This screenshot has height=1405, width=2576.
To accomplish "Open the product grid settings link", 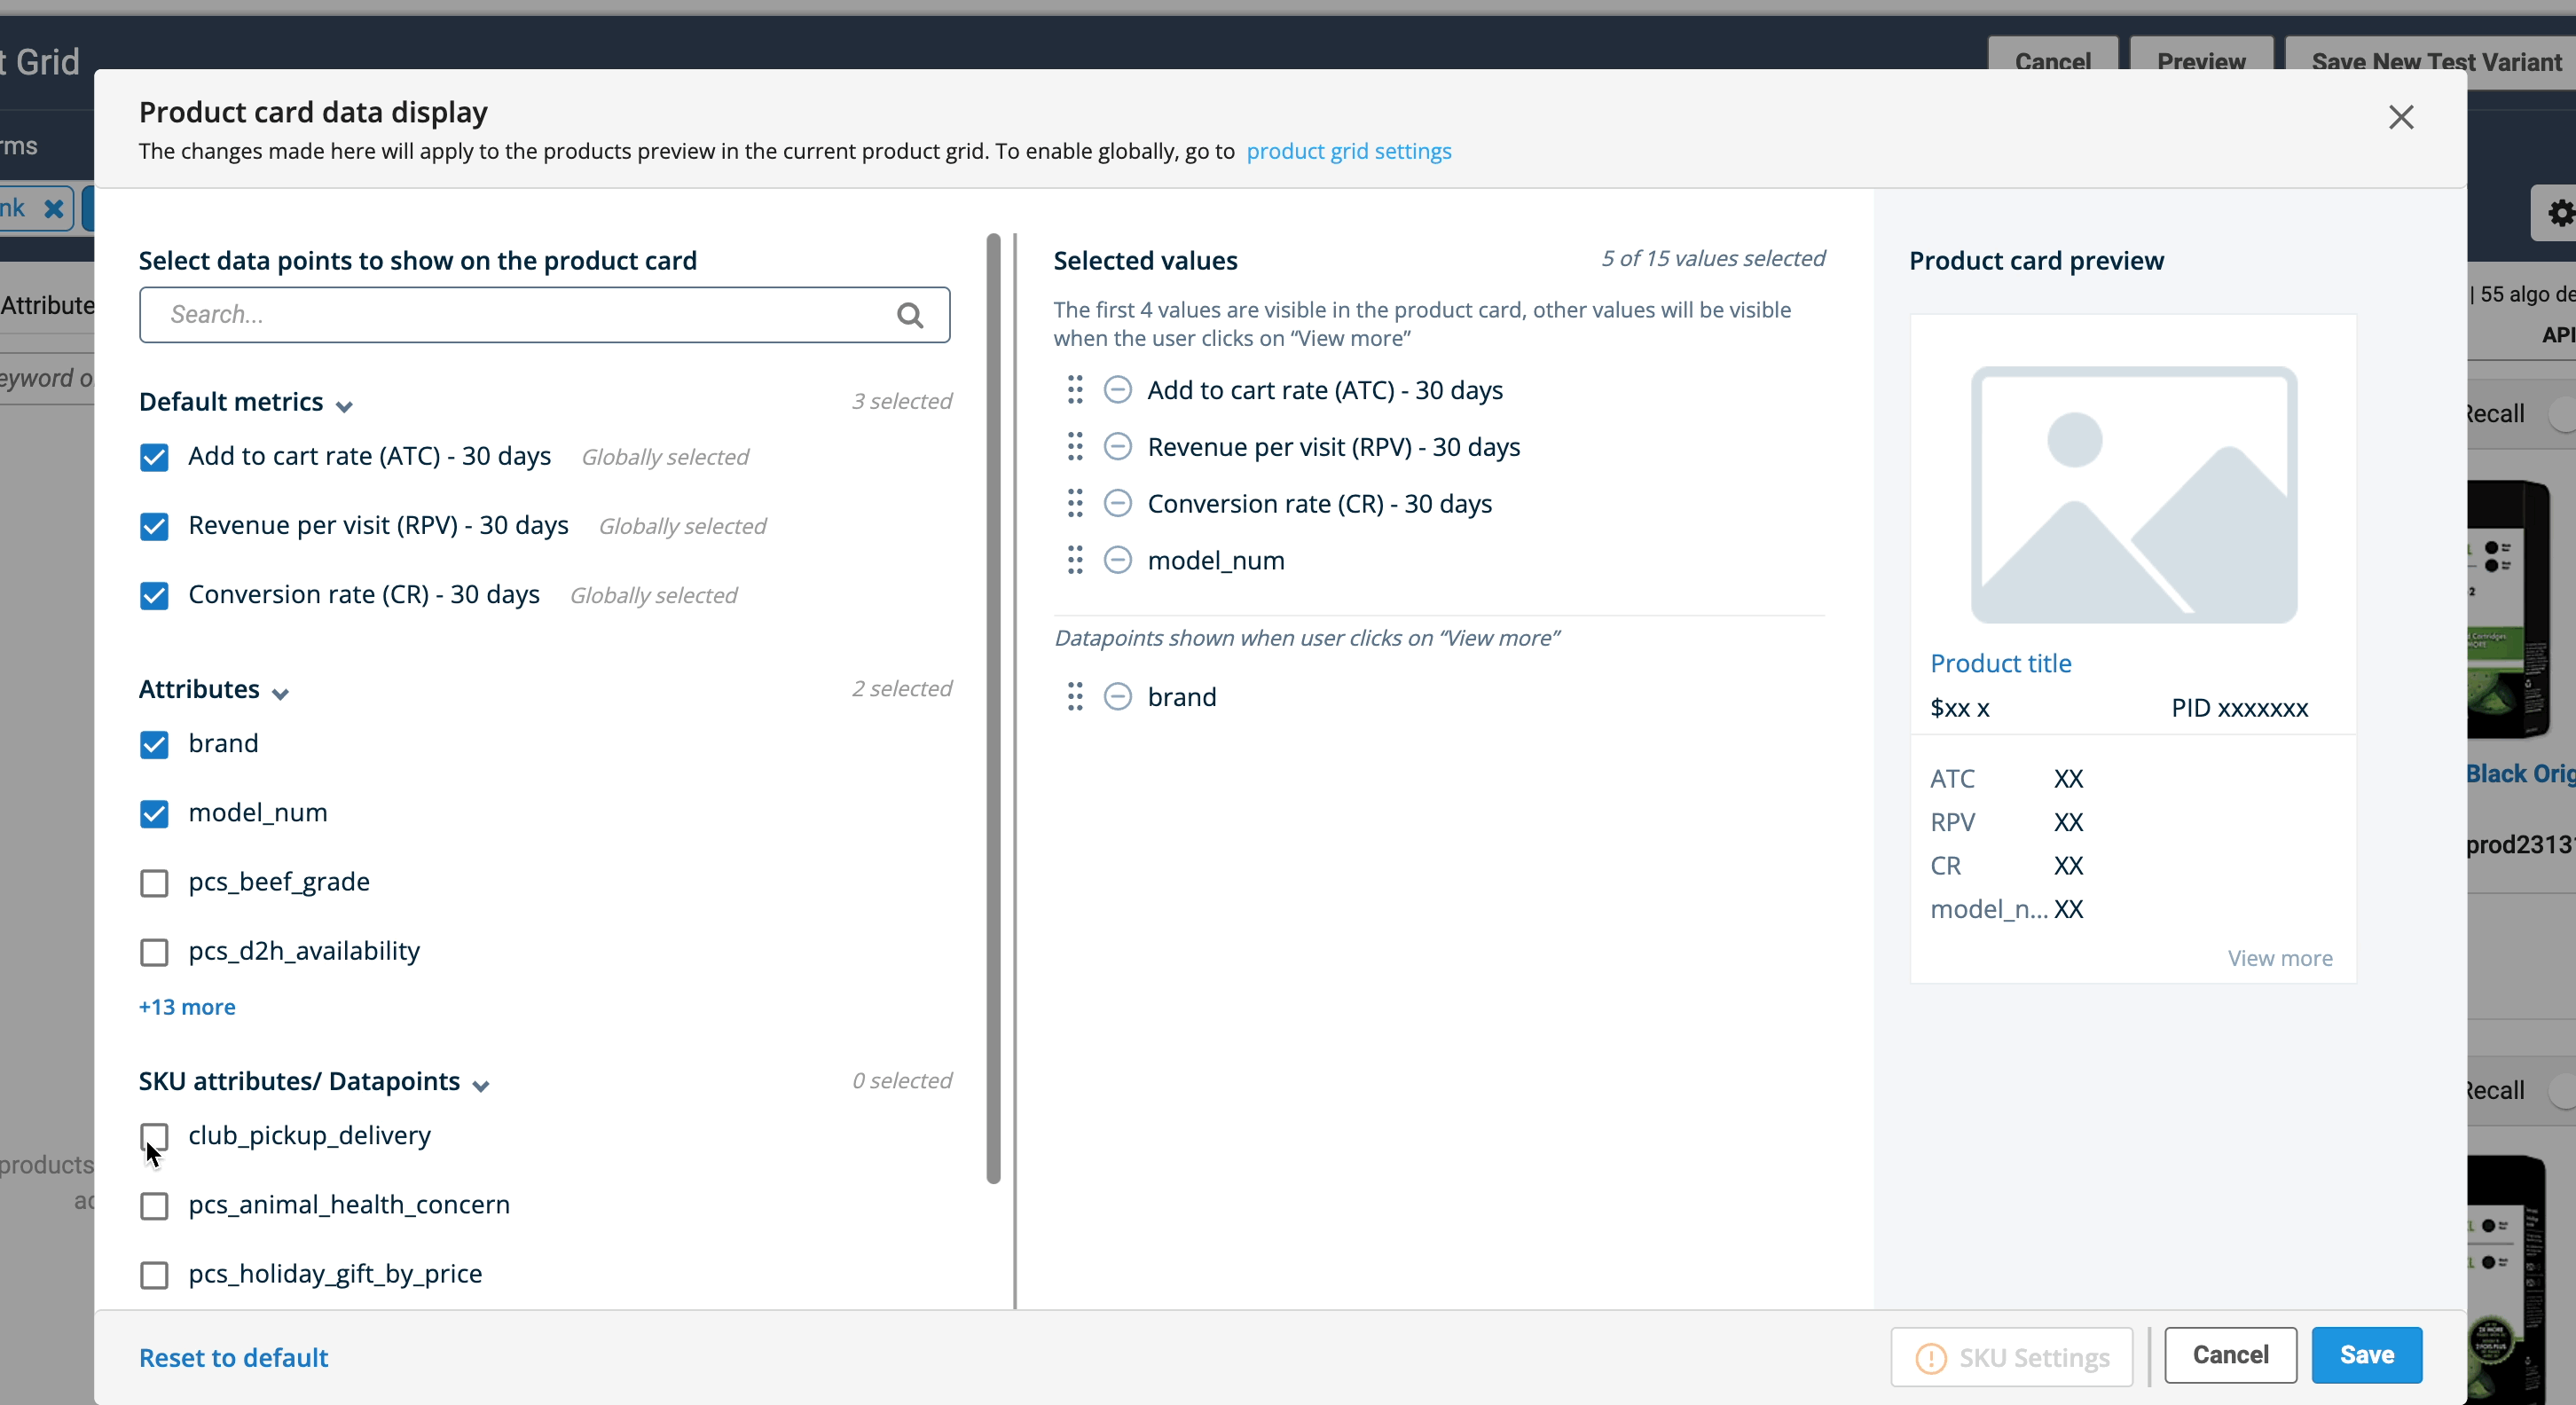I will (1348, 151).
